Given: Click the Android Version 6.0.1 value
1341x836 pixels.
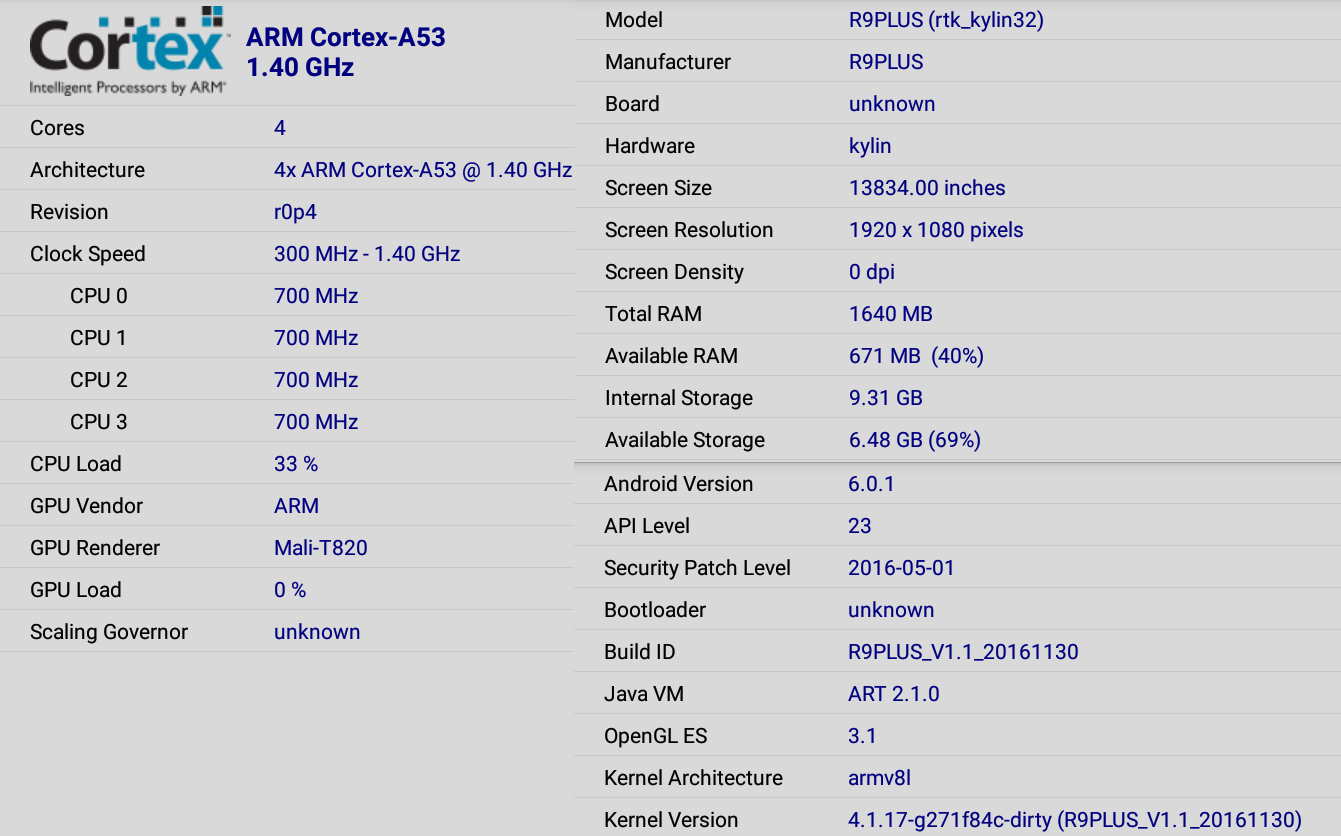Looking at the screenshot, I should click(871, 484).
